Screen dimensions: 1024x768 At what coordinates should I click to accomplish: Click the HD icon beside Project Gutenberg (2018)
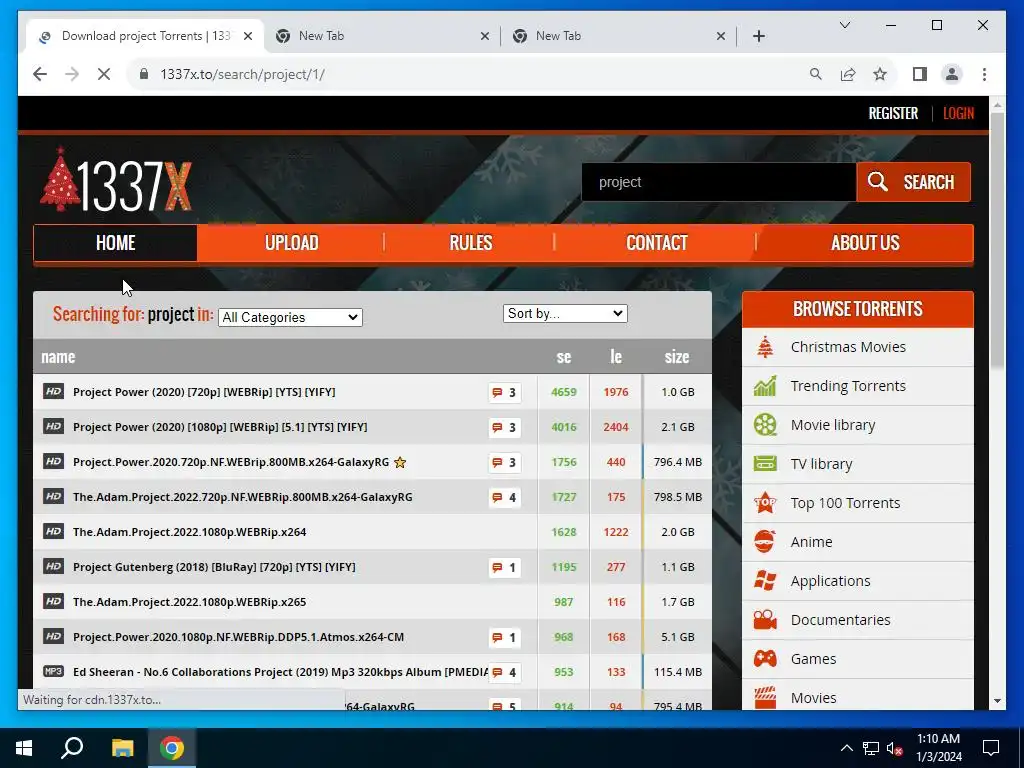click(54, 566)
